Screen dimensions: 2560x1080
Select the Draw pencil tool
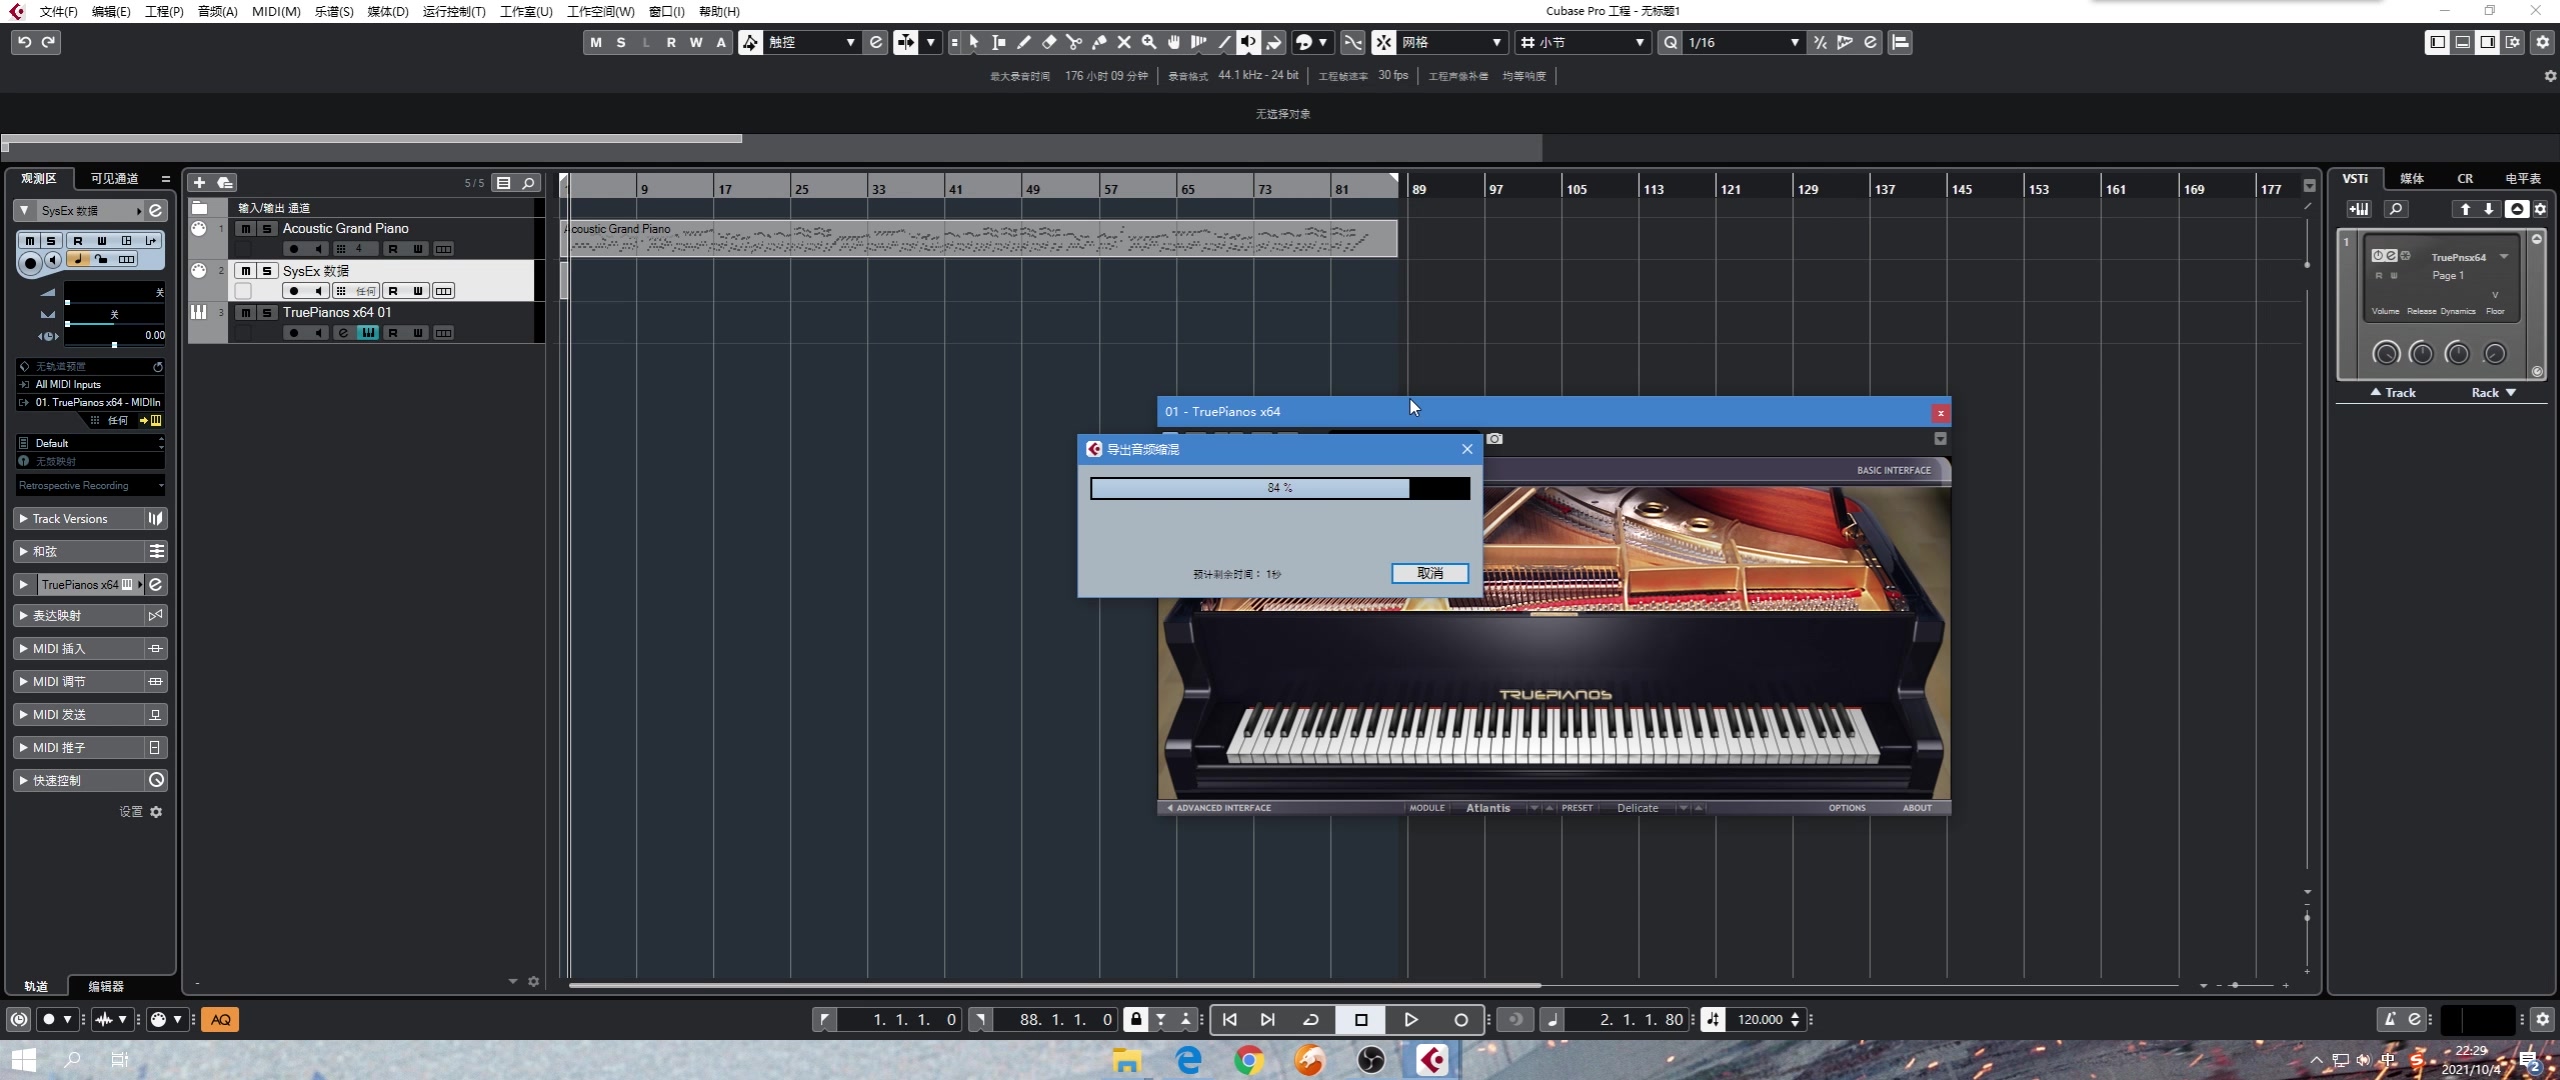(x=1024, y=42)
